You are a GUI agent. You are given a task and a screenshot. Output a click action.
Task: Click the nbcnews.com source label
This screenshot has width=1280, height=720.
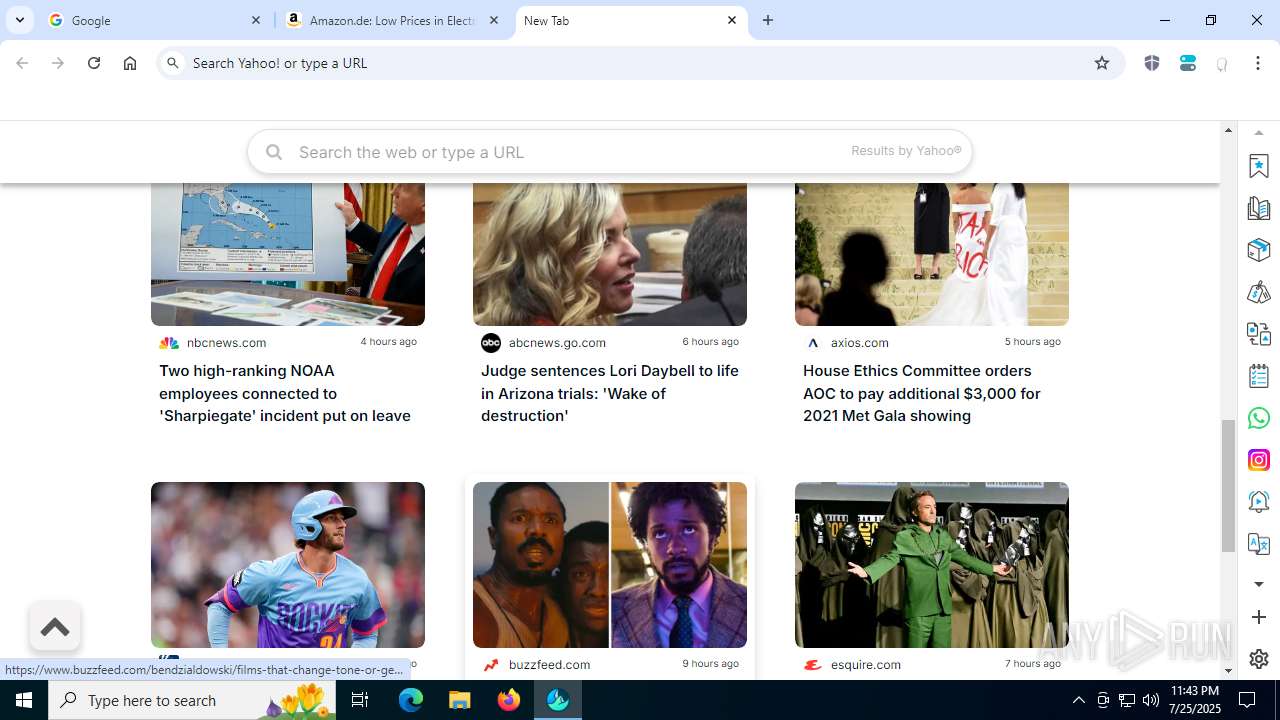tap(226, 343)
